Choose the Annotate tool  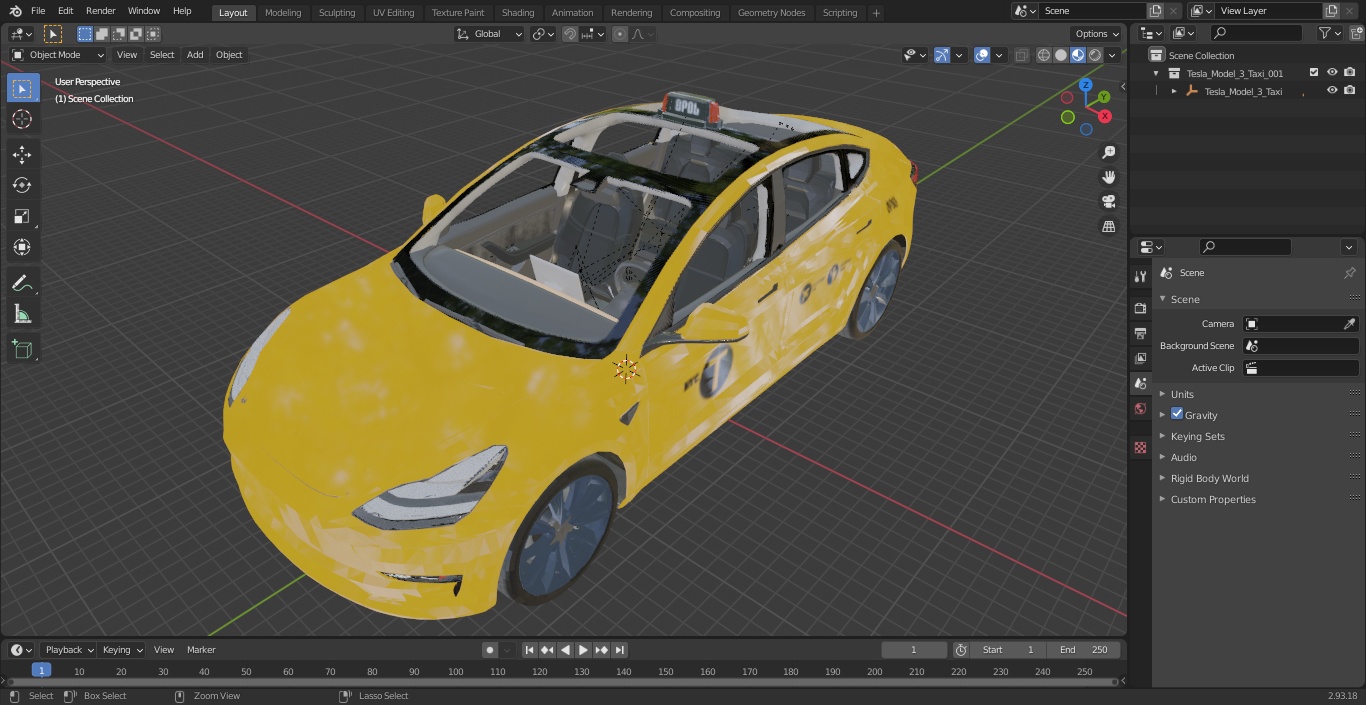[22, 283]
